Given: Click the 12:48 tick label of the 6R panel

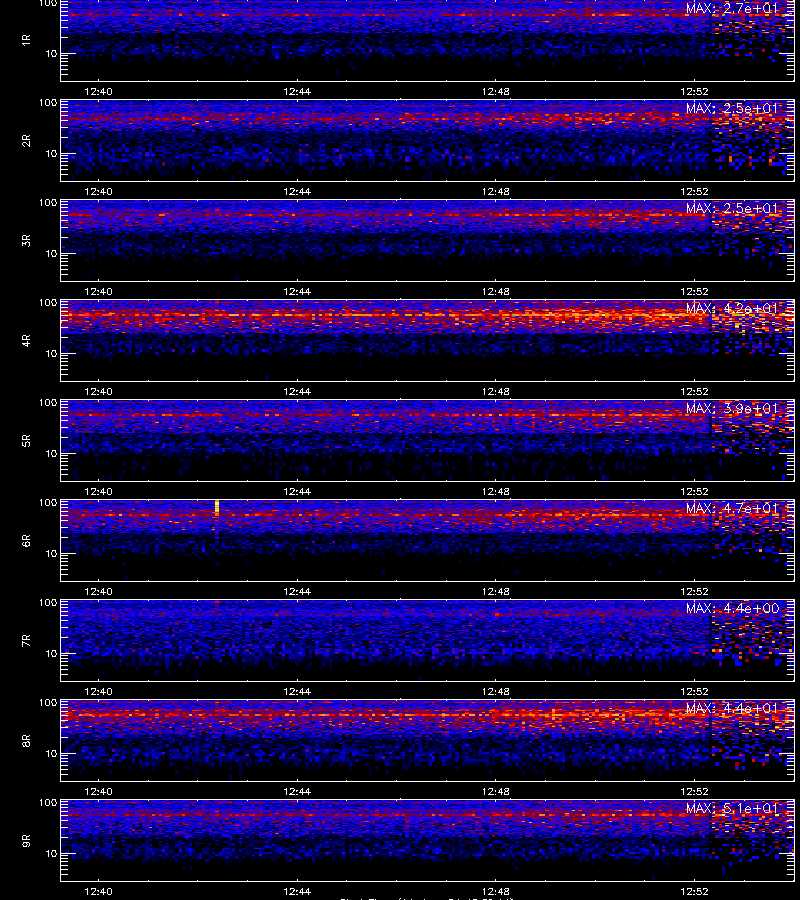Looking at the screenshot, I should (495, 591).
